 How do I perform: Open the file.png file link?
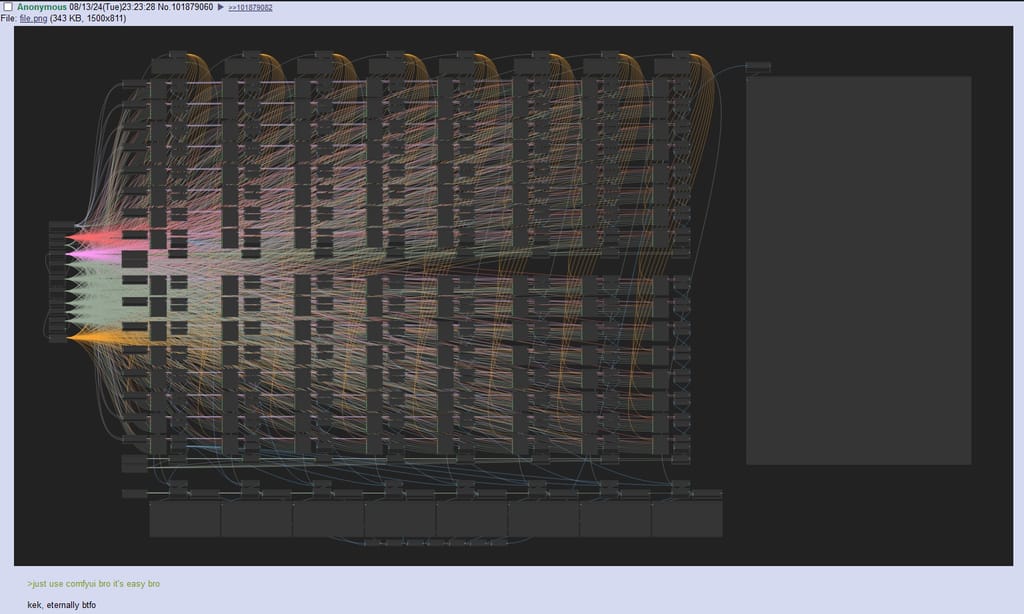(x=33, y=18)
